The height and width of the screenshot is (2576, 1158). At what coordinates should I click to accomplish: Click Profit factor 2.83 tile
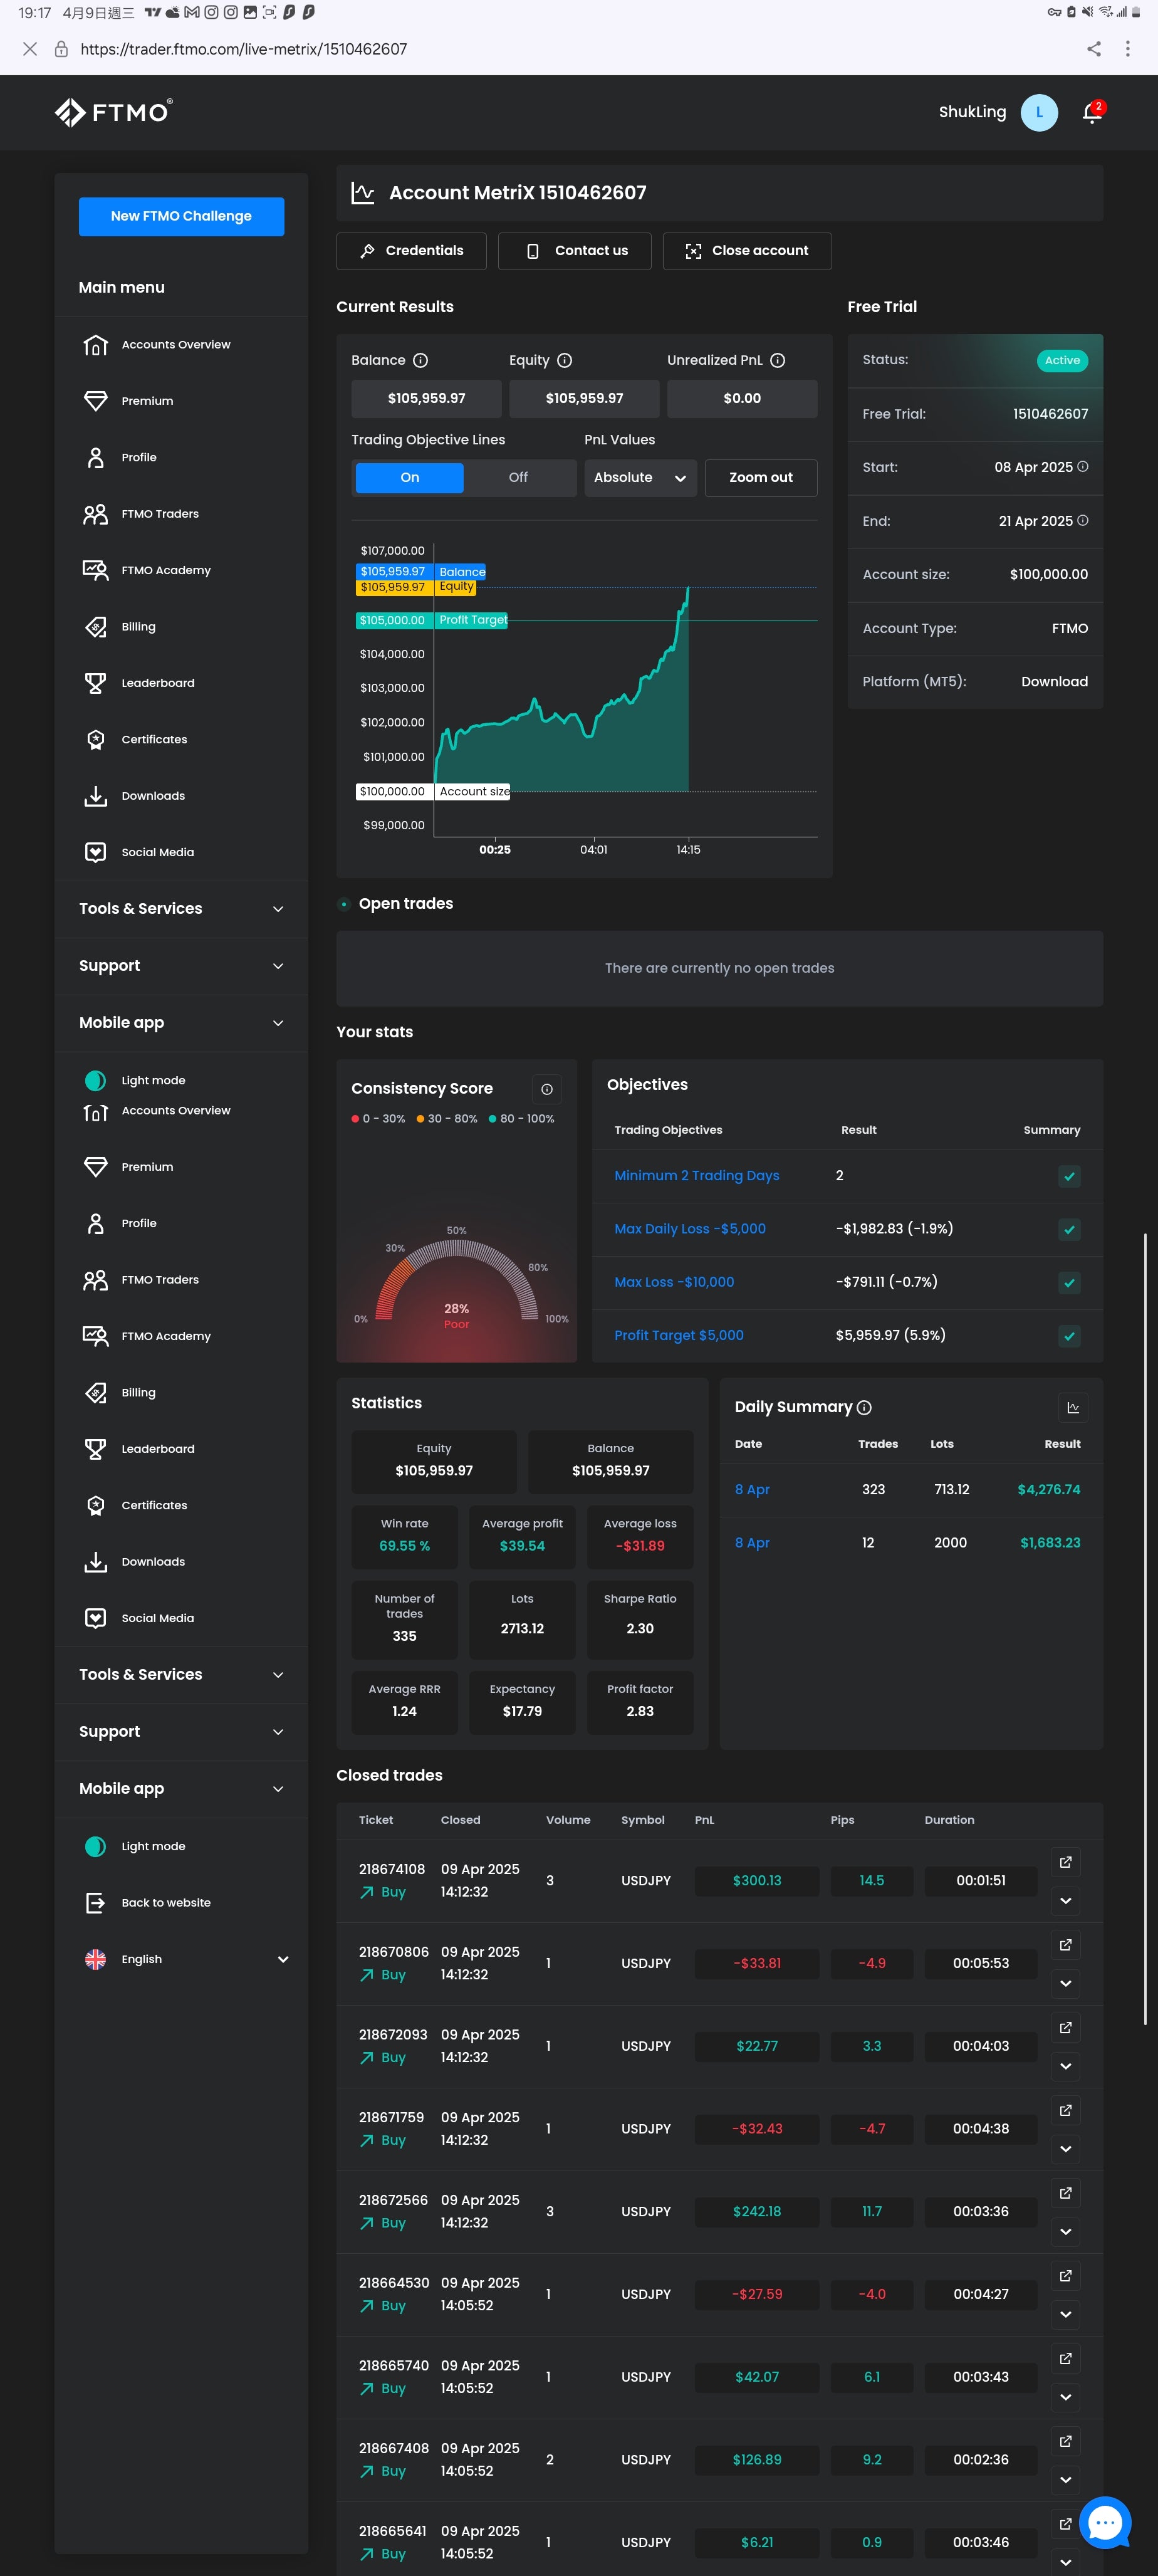click(640, 1702)
